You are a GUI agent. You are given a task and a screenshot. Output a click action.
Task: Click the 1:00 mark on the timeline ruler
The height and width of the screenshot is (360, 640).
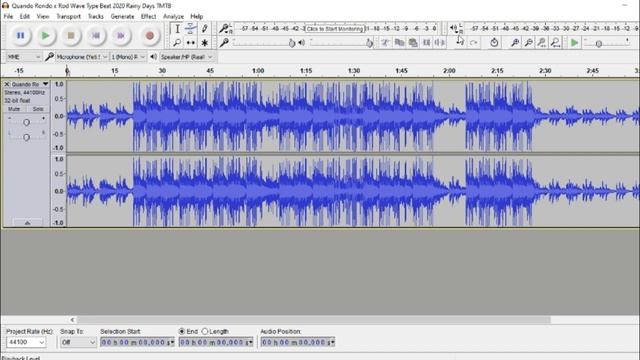pyautogui.click(x=258, y=71)
